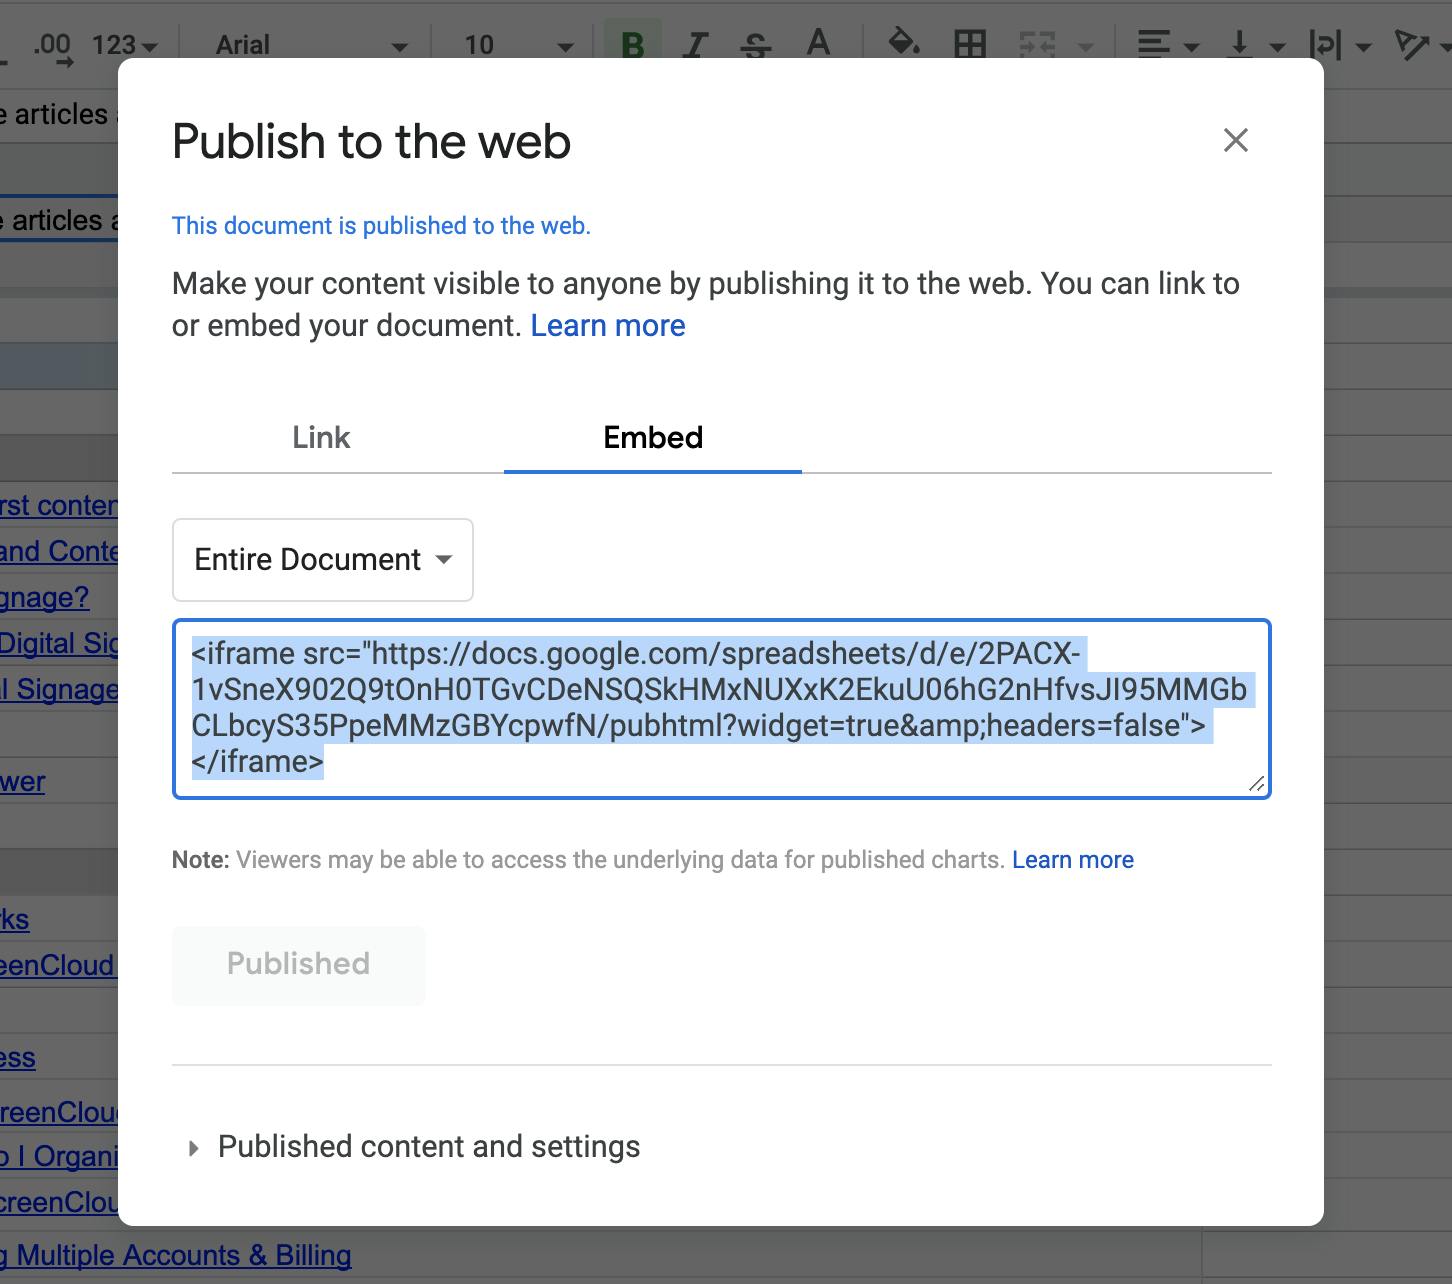The width and height of the screenshot is (1452, 1284).
Task: Open the 'wer' link in the spreadsheet
Action: point(22,781)
